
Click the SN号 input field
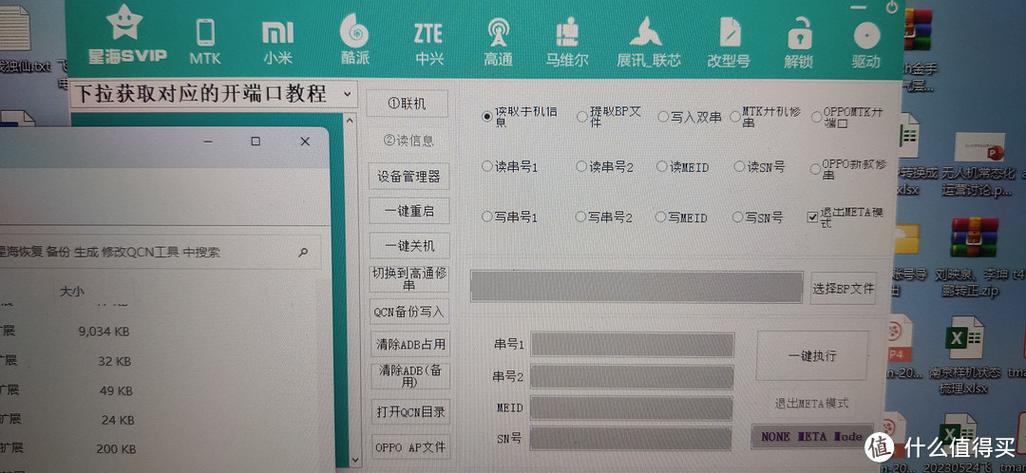tap(631, 438)
